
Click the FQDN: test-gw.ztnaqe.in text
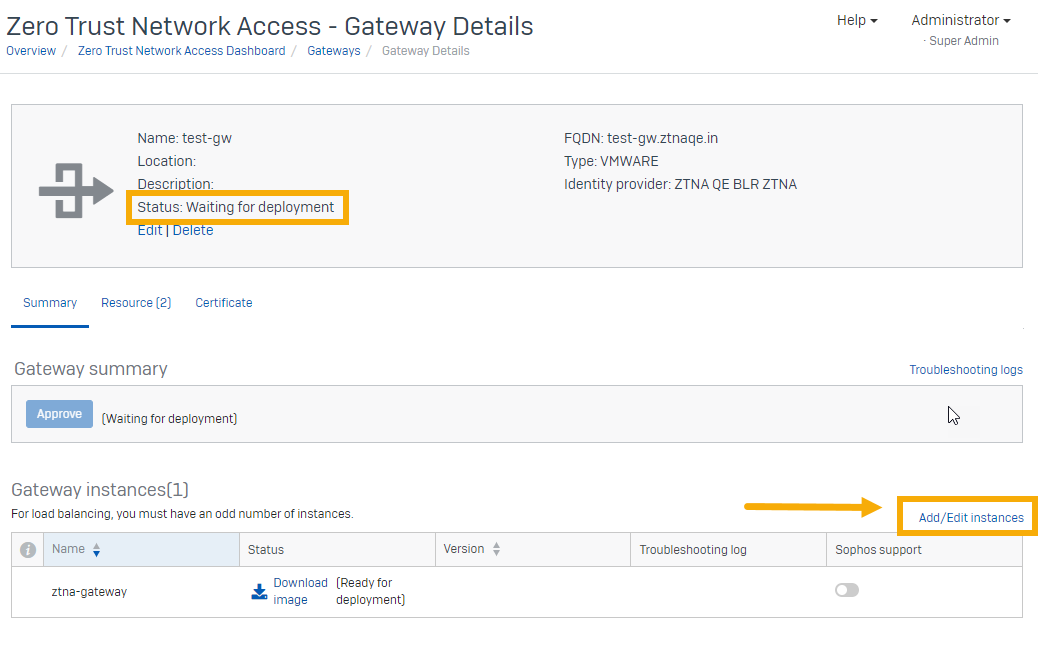click(x=641, y=139)
